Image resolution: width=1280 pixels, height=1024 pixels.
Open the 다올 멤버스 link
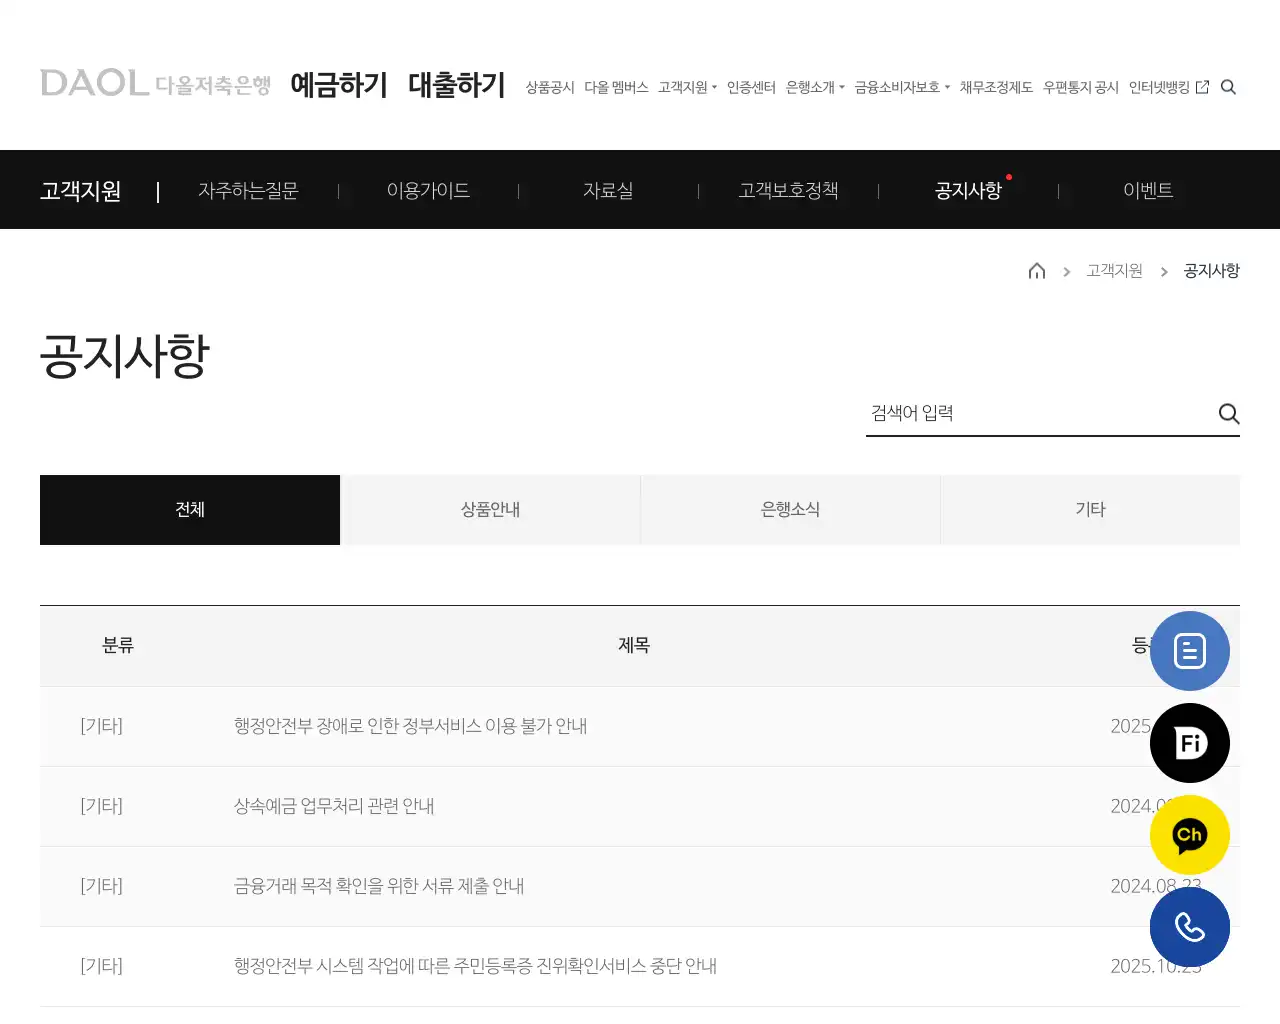[x=616, y=87]
